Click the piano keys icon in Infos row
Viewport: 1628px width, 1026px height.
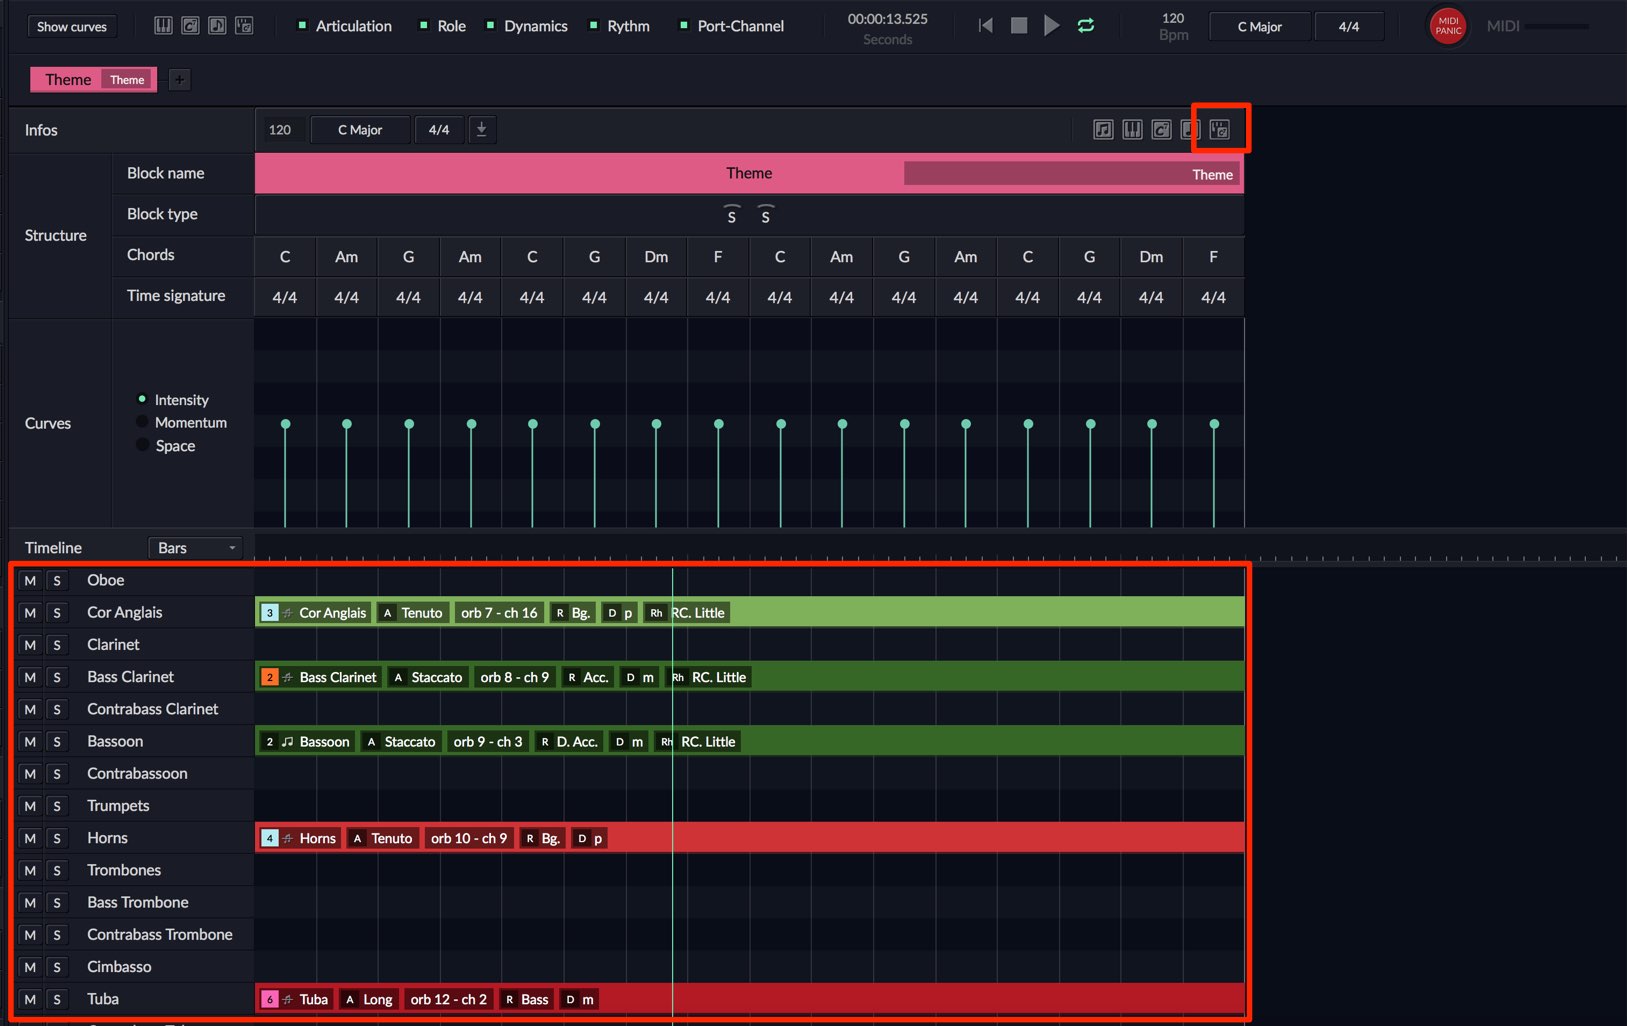[1132, 129]
